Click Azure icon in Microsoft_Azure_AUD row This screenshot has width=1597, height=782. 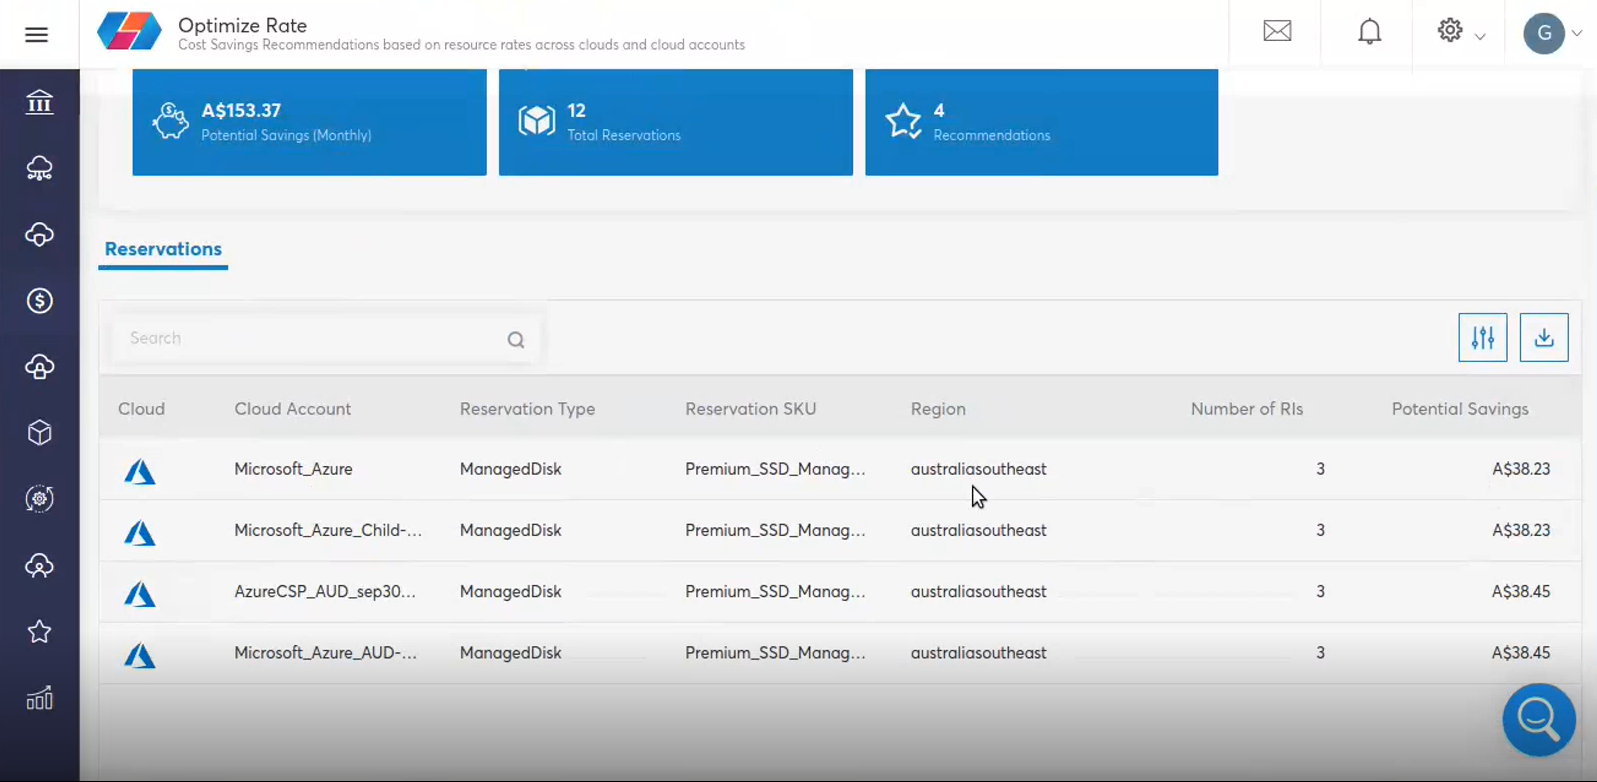139,655
